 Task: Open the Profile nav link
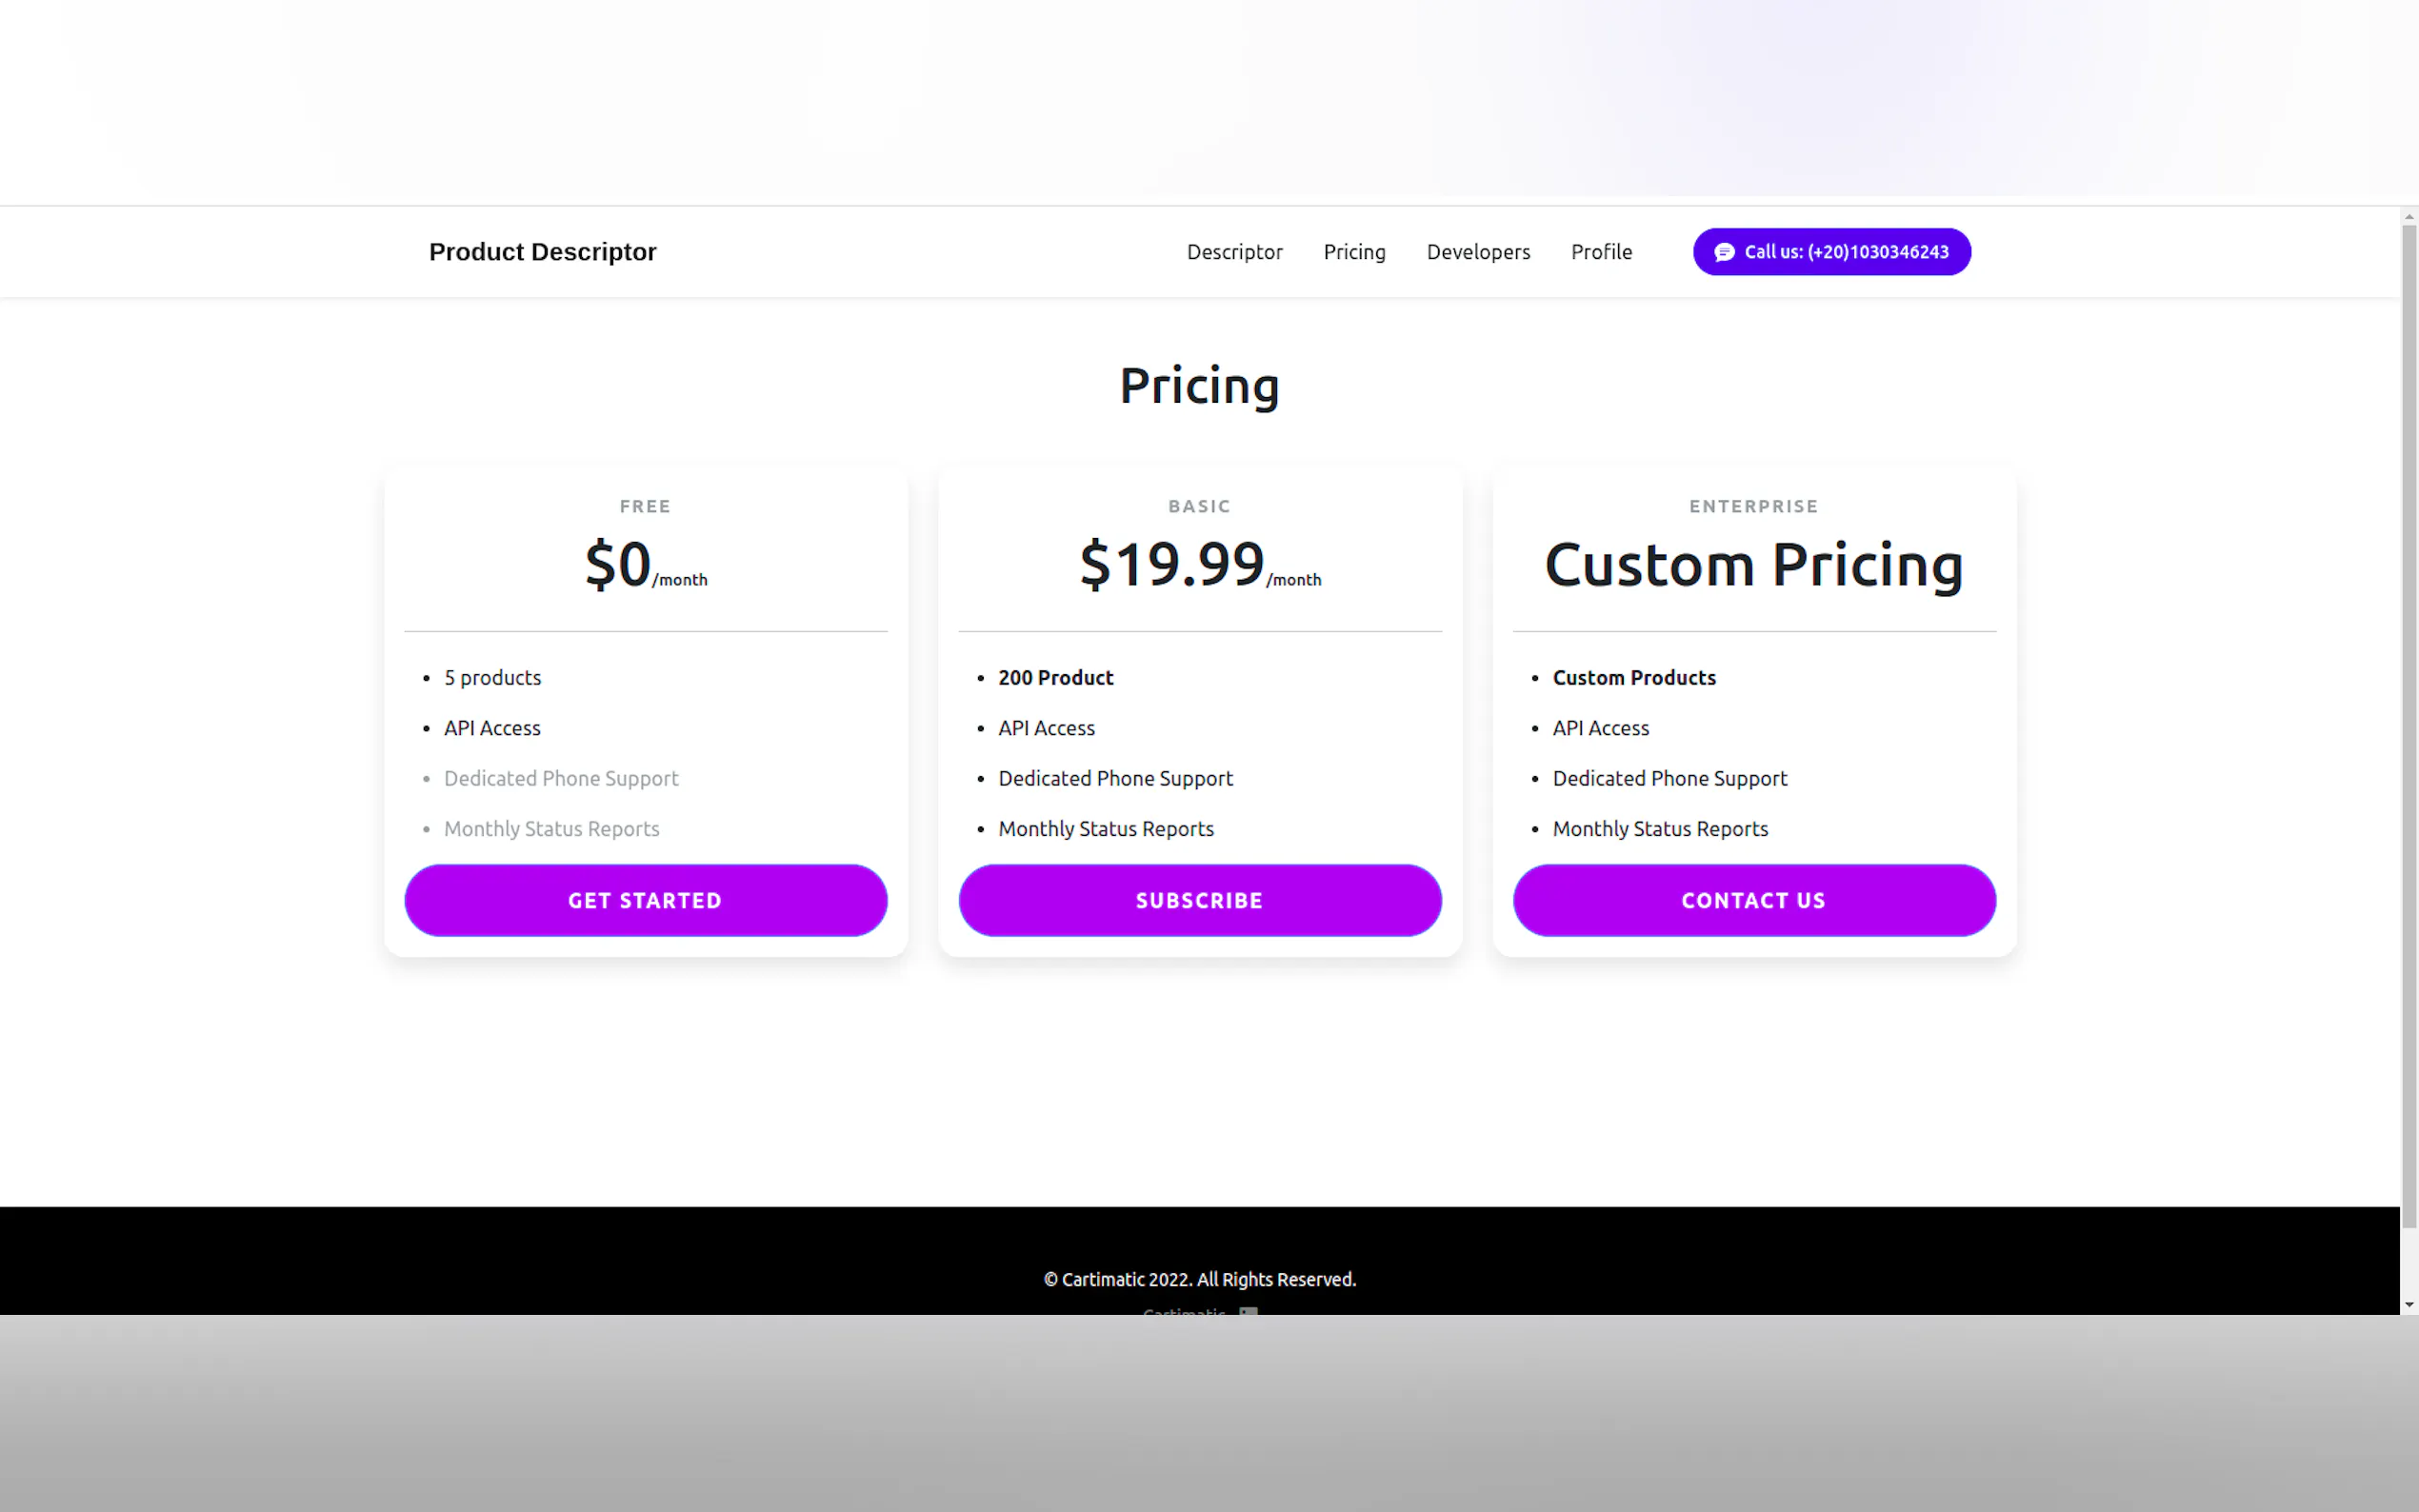click(x=1601, y=252)
